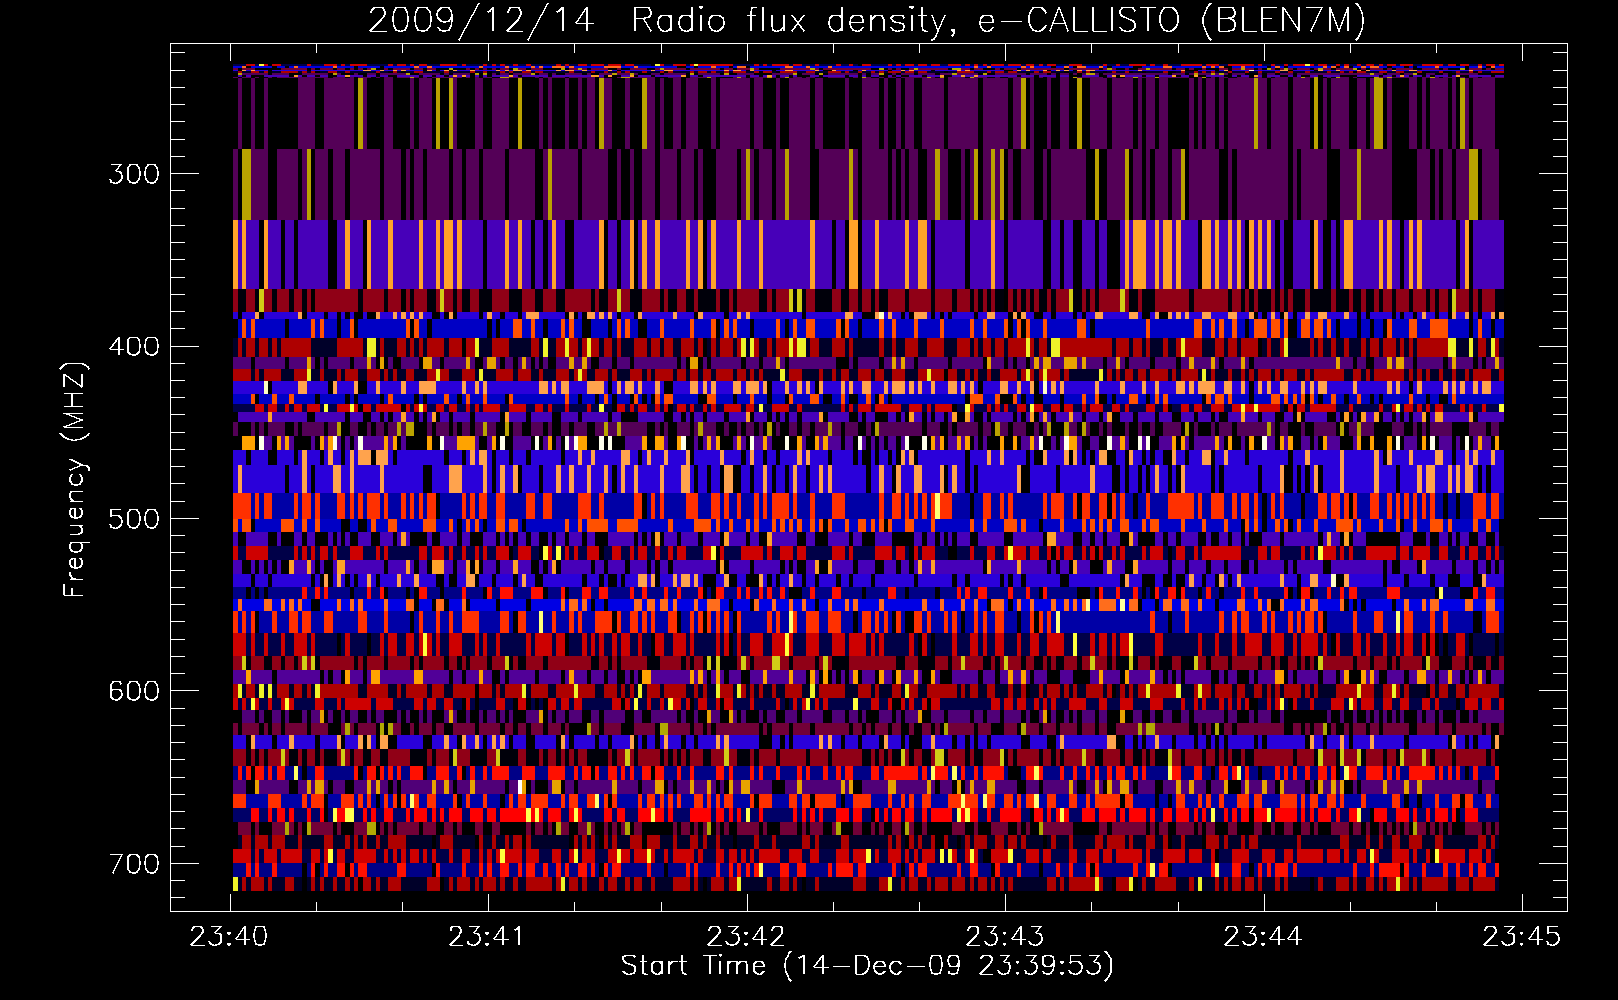Click the 23:40 time tick label
Image resolution: width=1618 pixels, height=1000 pixels.
click(x=229, y=936)
